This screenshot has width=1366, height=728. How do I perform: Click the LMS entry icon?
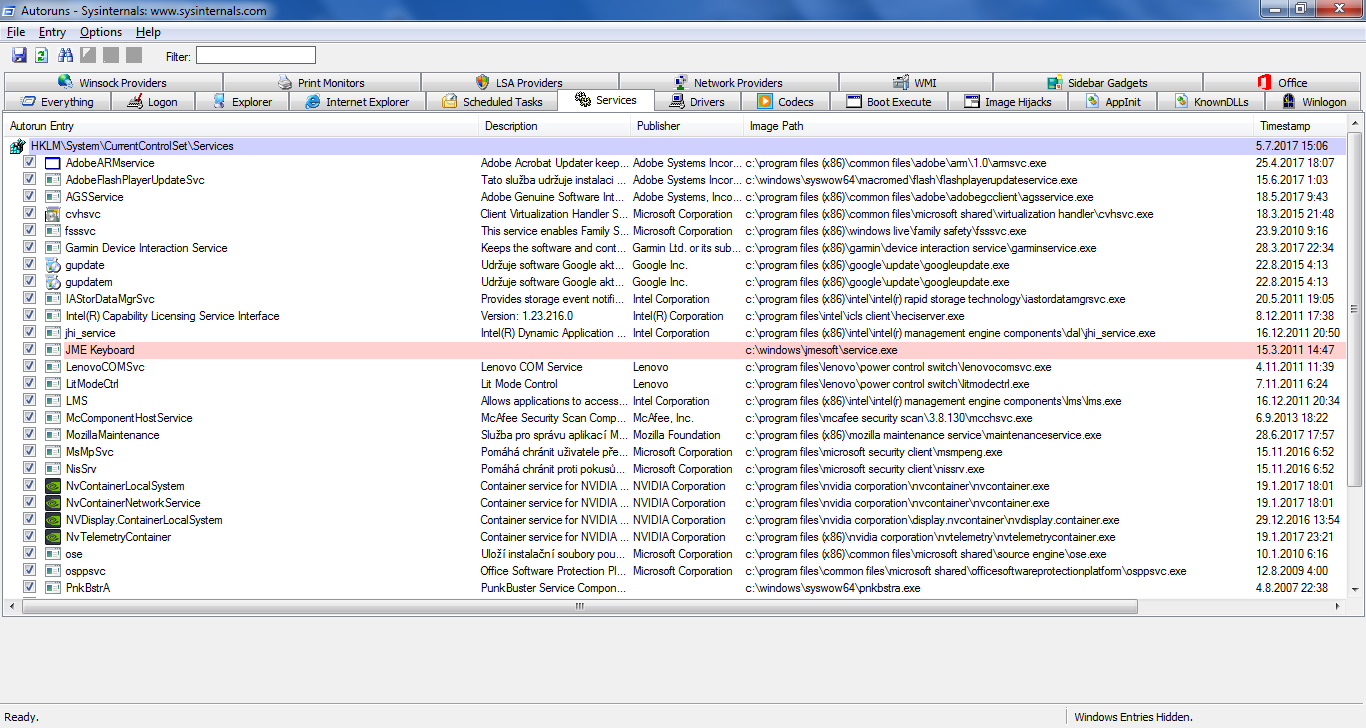coord(53,401)
